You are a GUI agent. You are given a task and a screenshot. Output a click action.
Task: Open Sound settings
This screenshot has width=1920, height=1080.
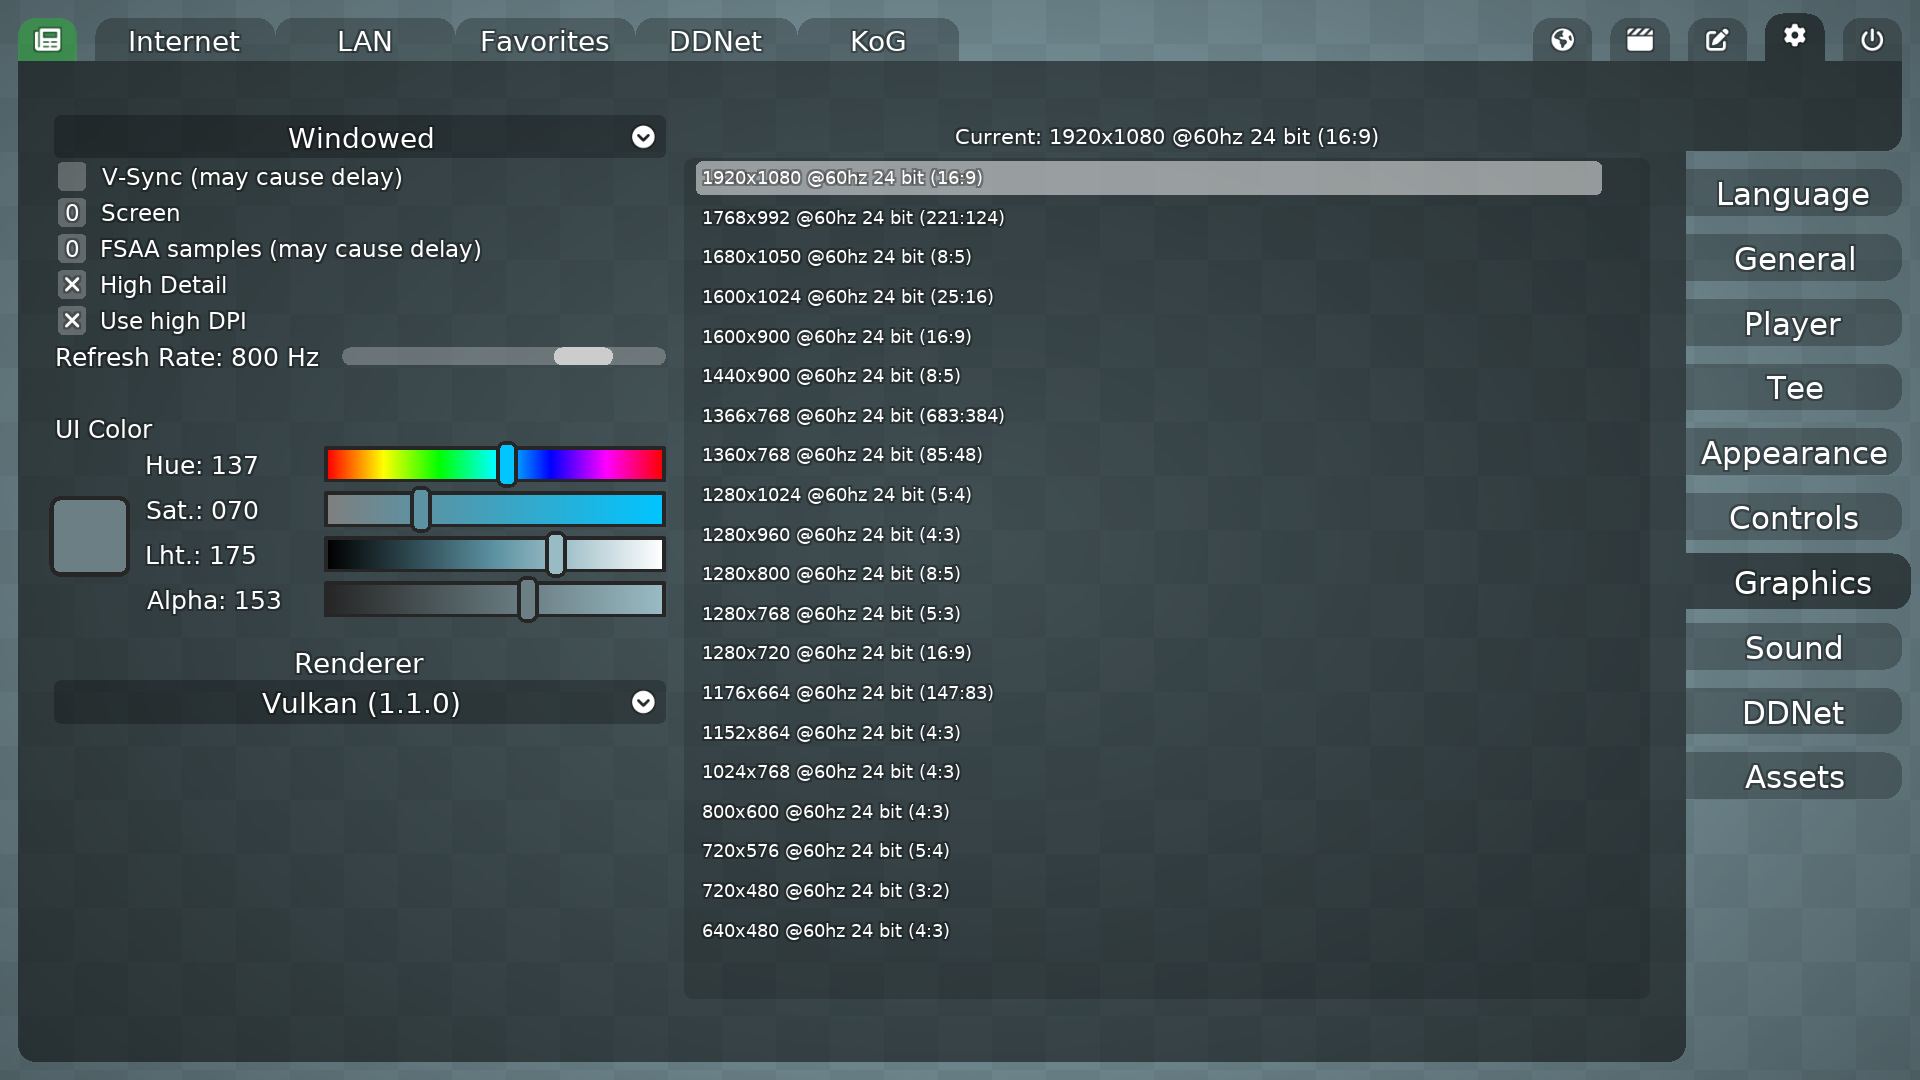tap(1793, 647)
